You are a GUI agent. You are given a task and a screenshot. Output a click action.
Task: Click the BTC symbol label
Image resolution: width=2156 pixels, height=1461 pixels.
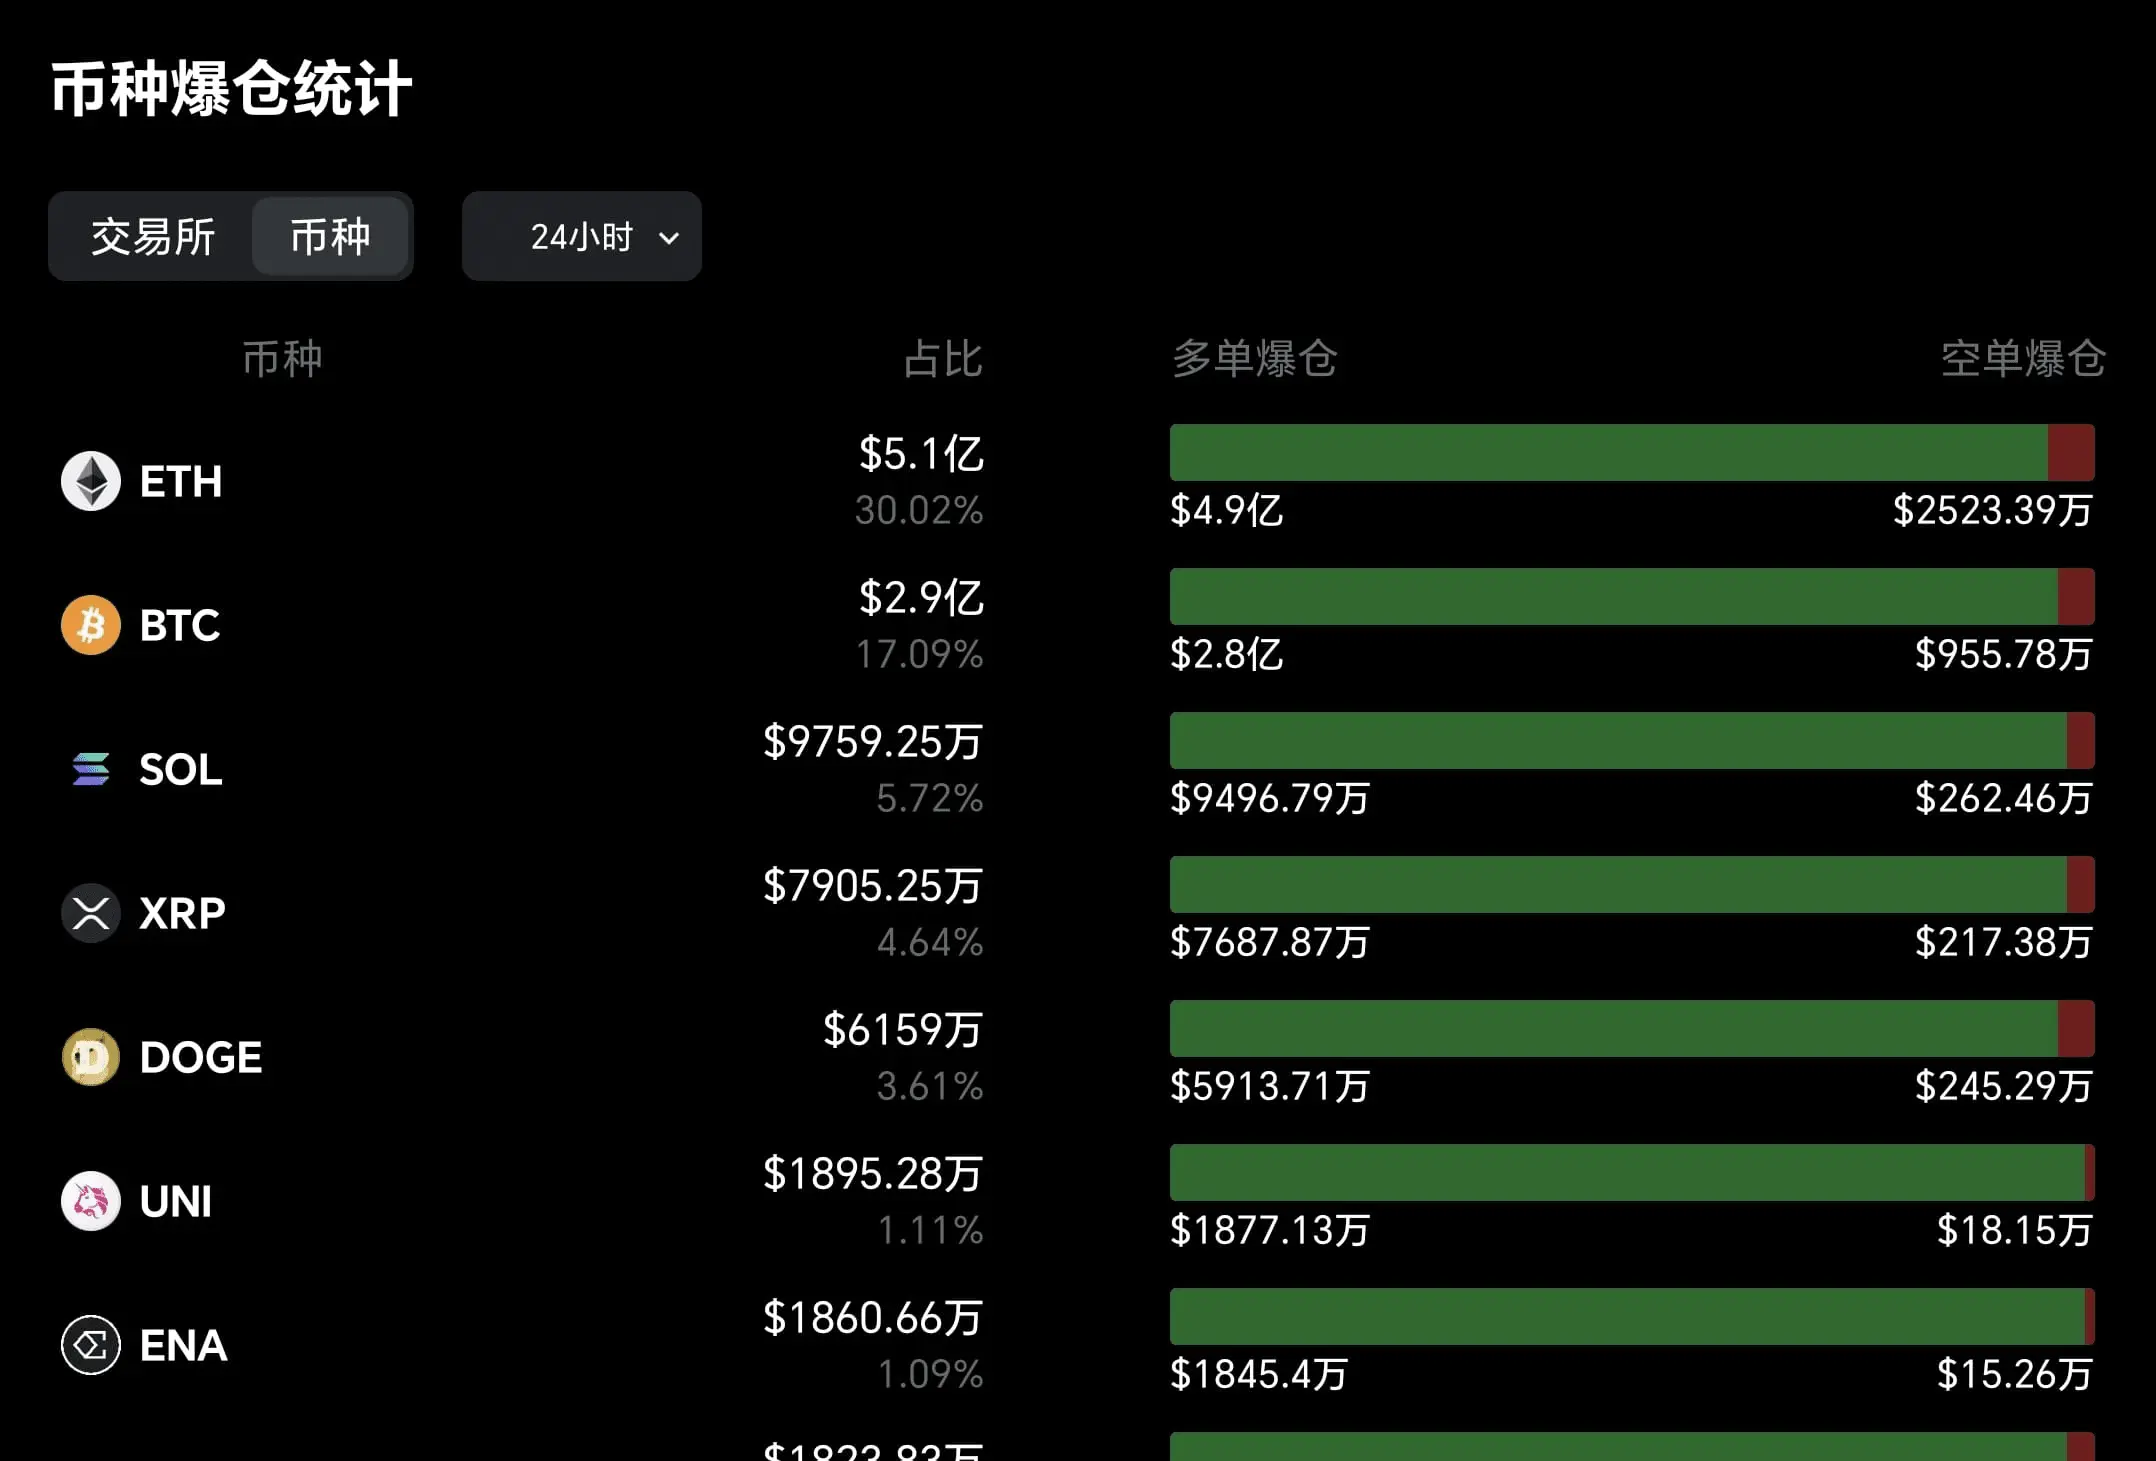[x=180, y=626]
